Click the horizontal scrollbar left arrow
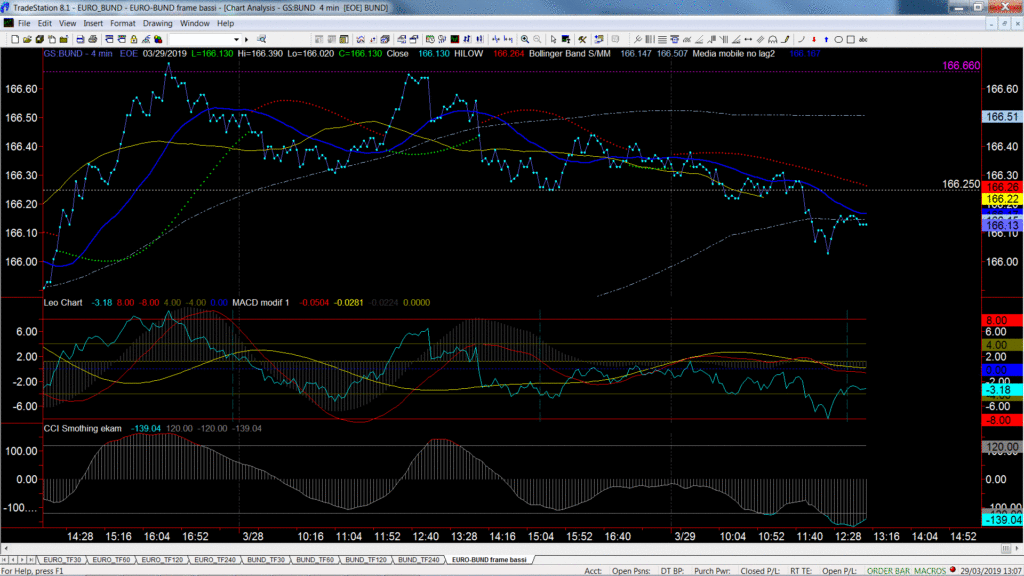 (6, 549)
